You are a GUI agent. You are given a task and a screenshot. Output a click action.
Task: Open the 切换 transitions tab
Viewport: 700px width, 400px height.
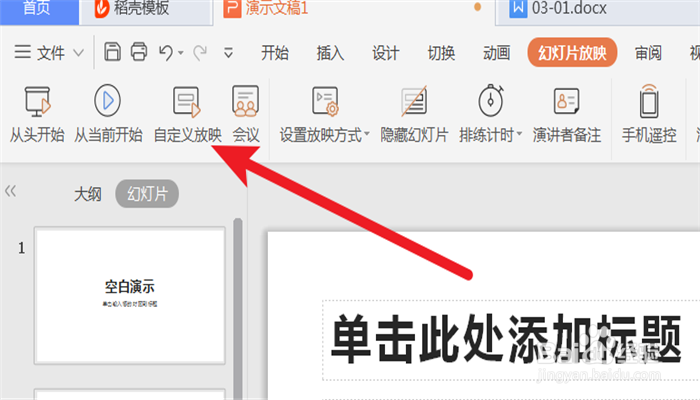pyautogui.click(x=441, y=53)
